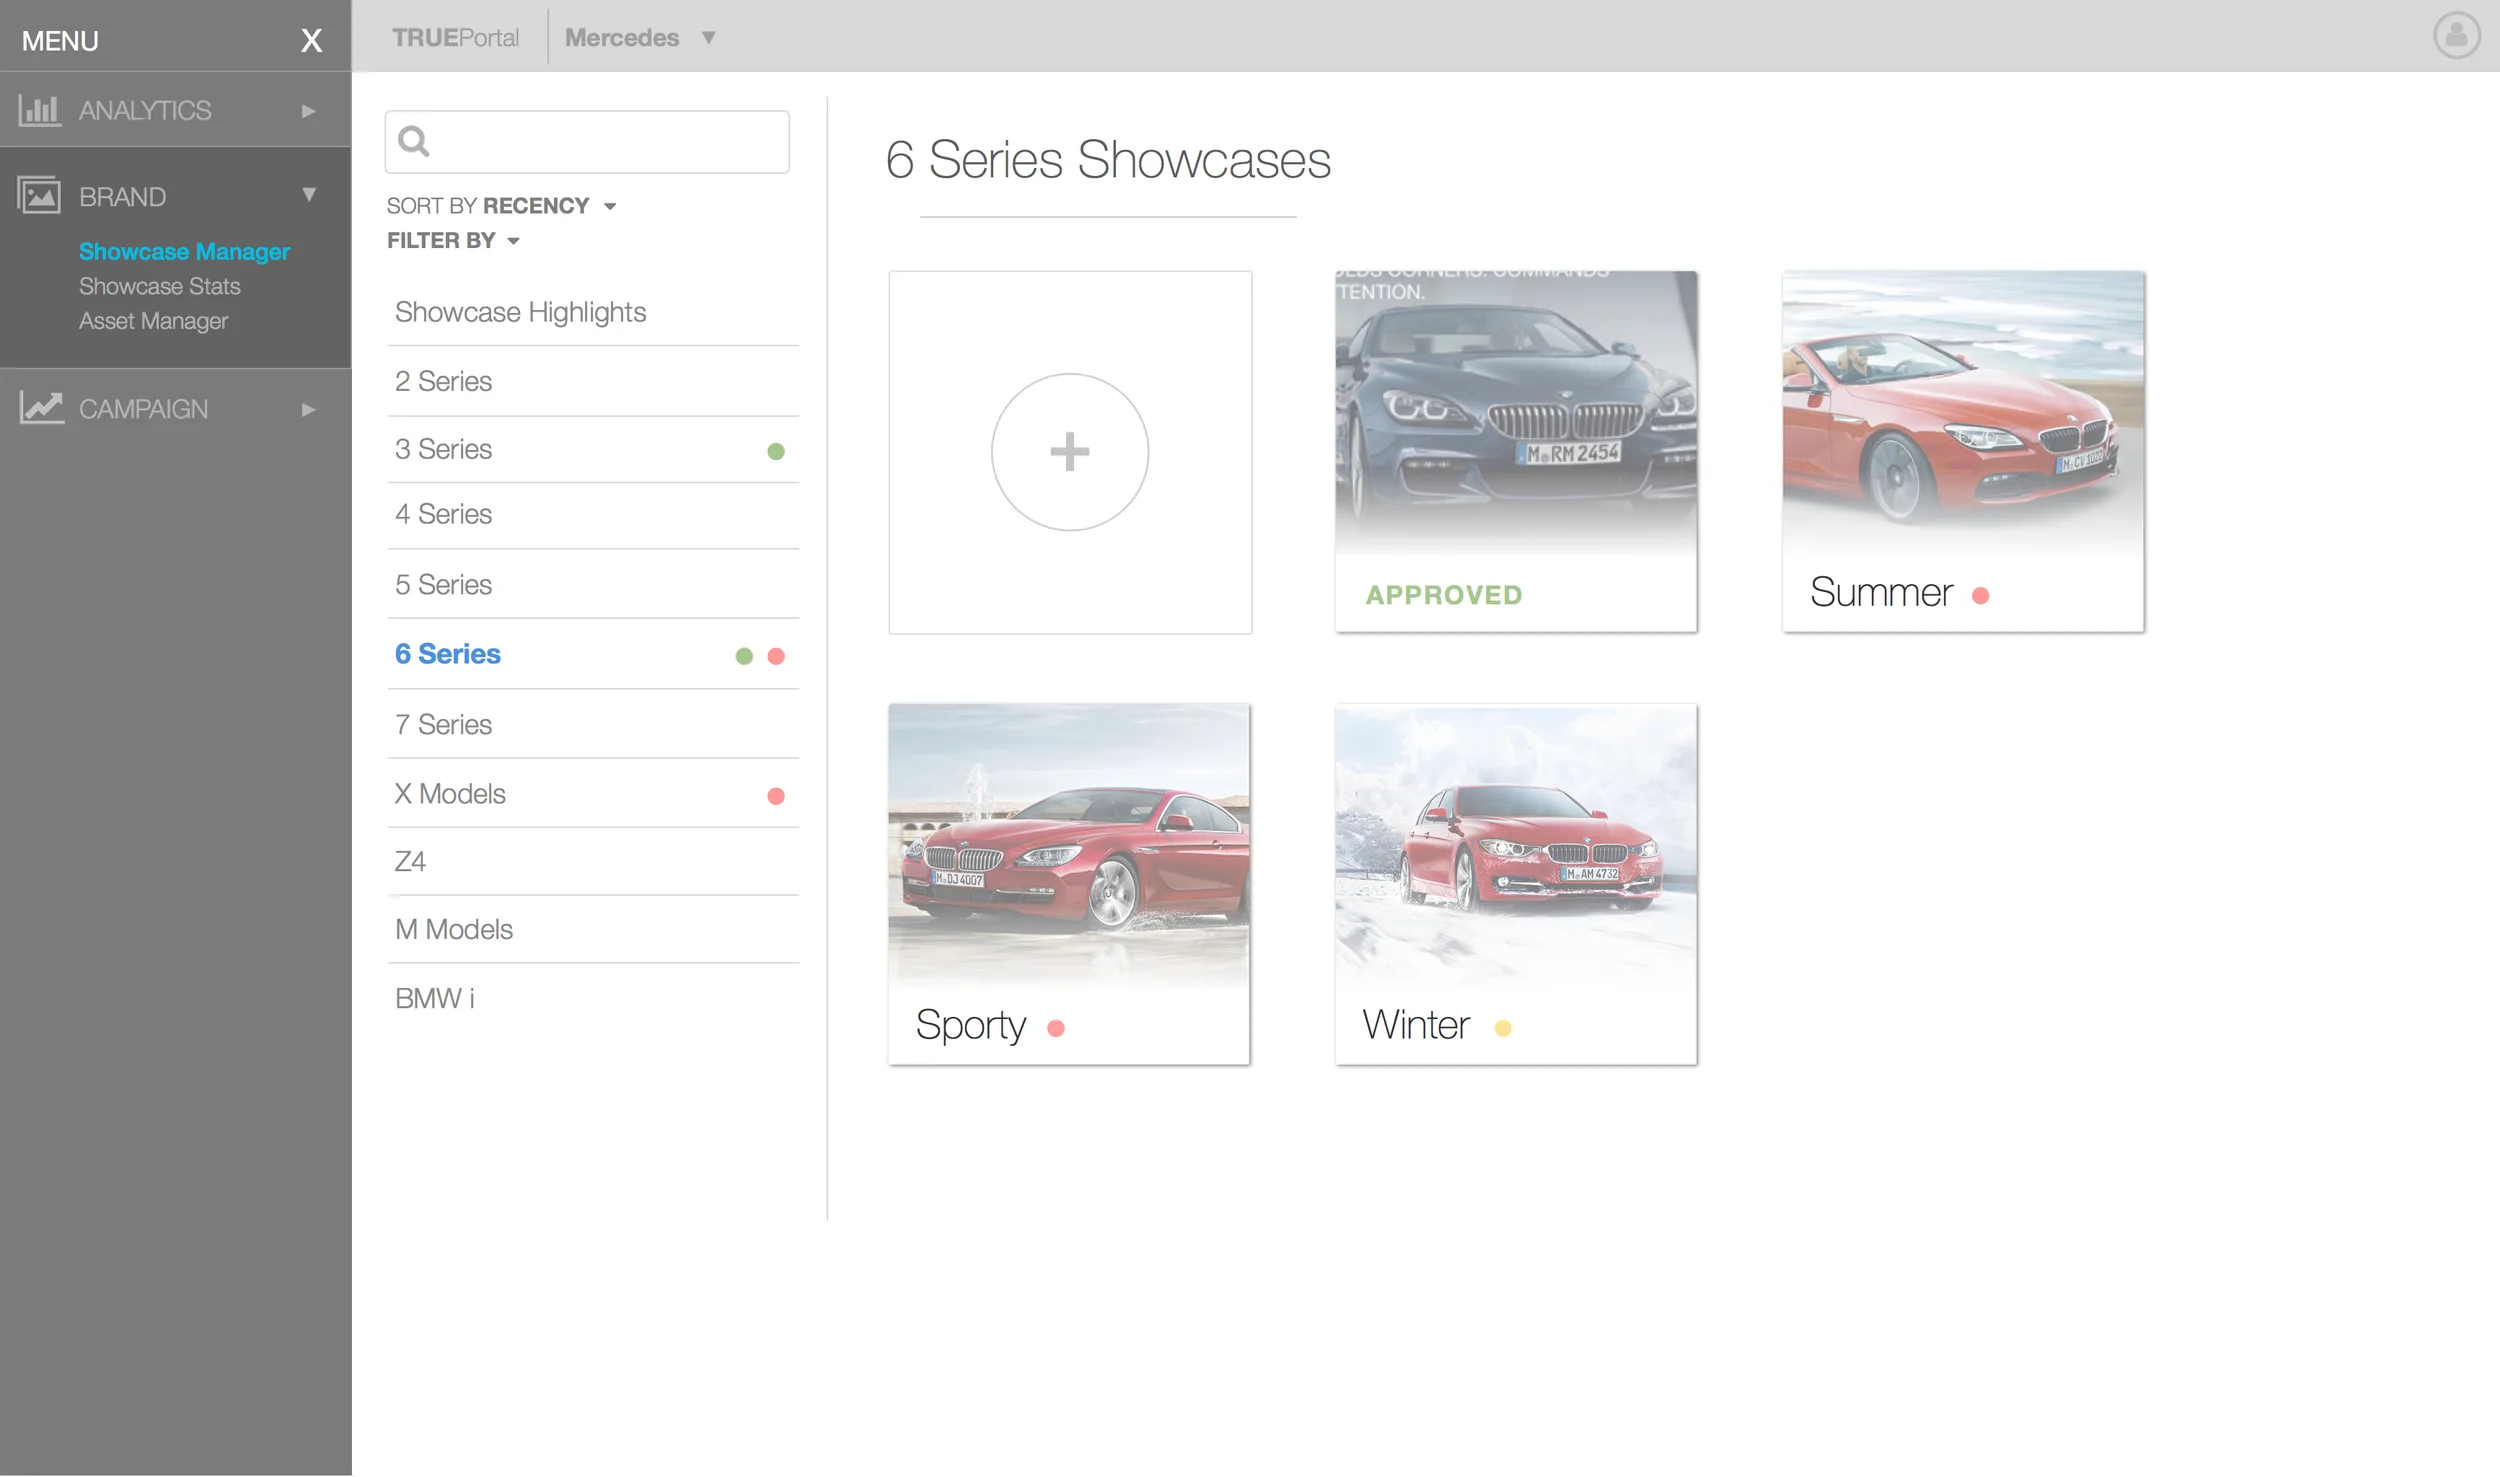Image resolution: width=2500 pixels, height=1477 pixels.
Task: Click red status dot beside Summer
Action: point(1980,596)
